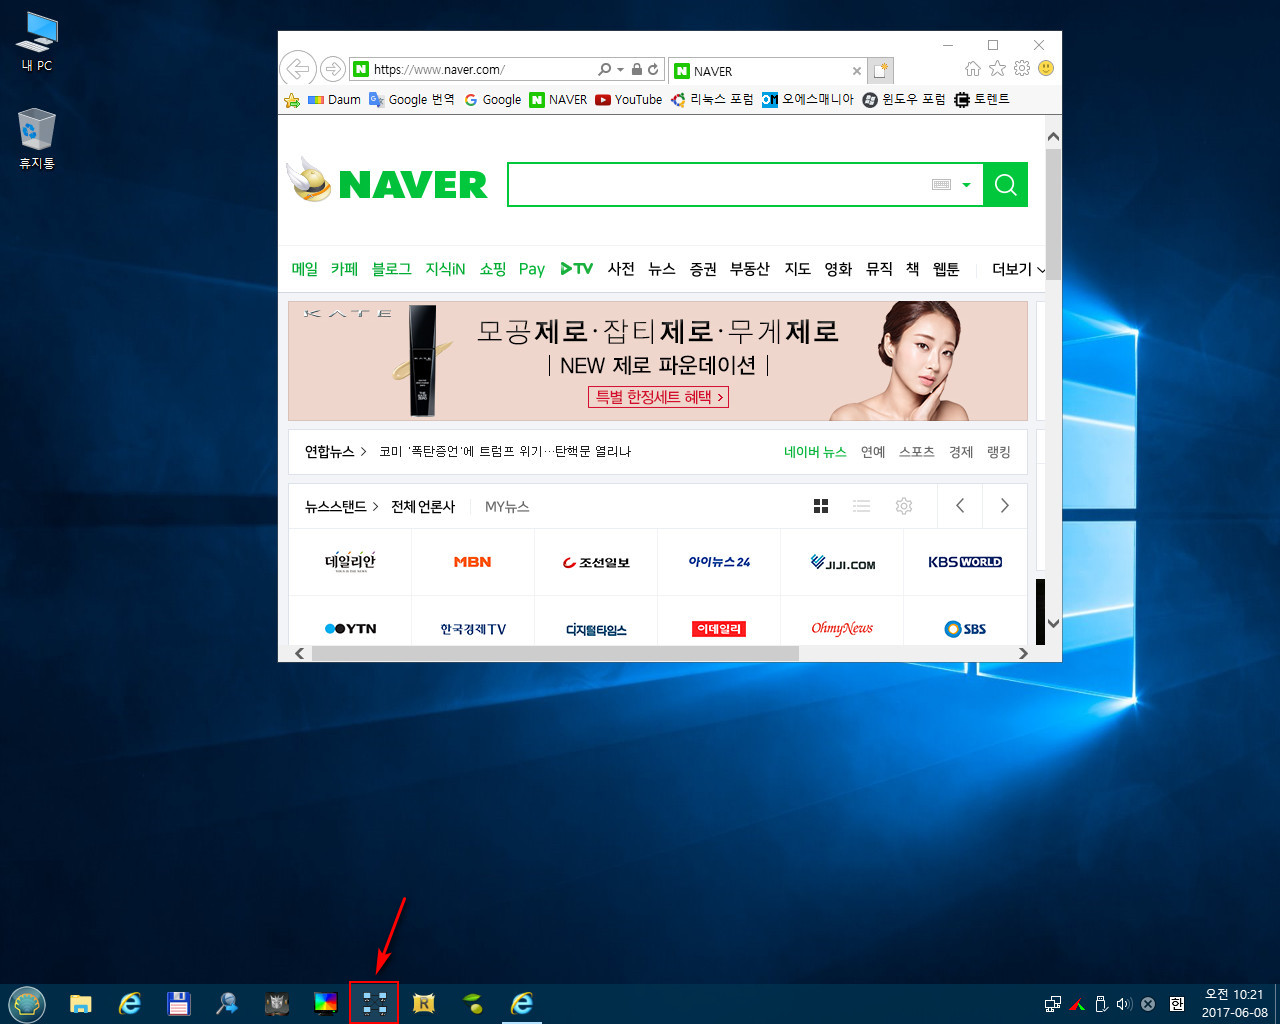The image size is (1280, 1024).
Task: Switch Newsstand to list view icon
Action: pyautogui.click(x=861, y=506)
